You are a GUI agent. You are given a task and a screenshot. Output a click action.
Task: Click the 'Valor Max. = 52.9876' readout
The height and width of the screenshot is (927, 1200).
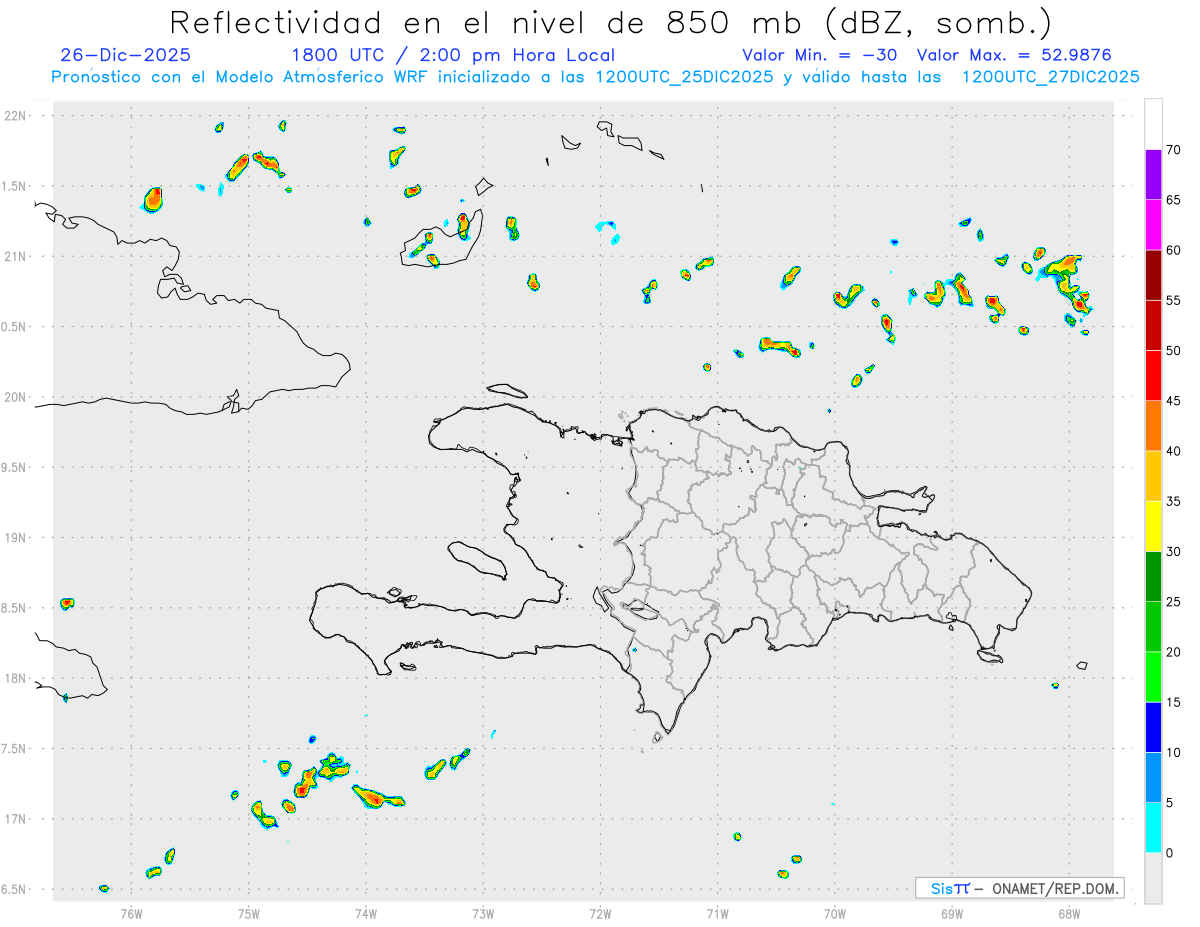click(1014, 55)
